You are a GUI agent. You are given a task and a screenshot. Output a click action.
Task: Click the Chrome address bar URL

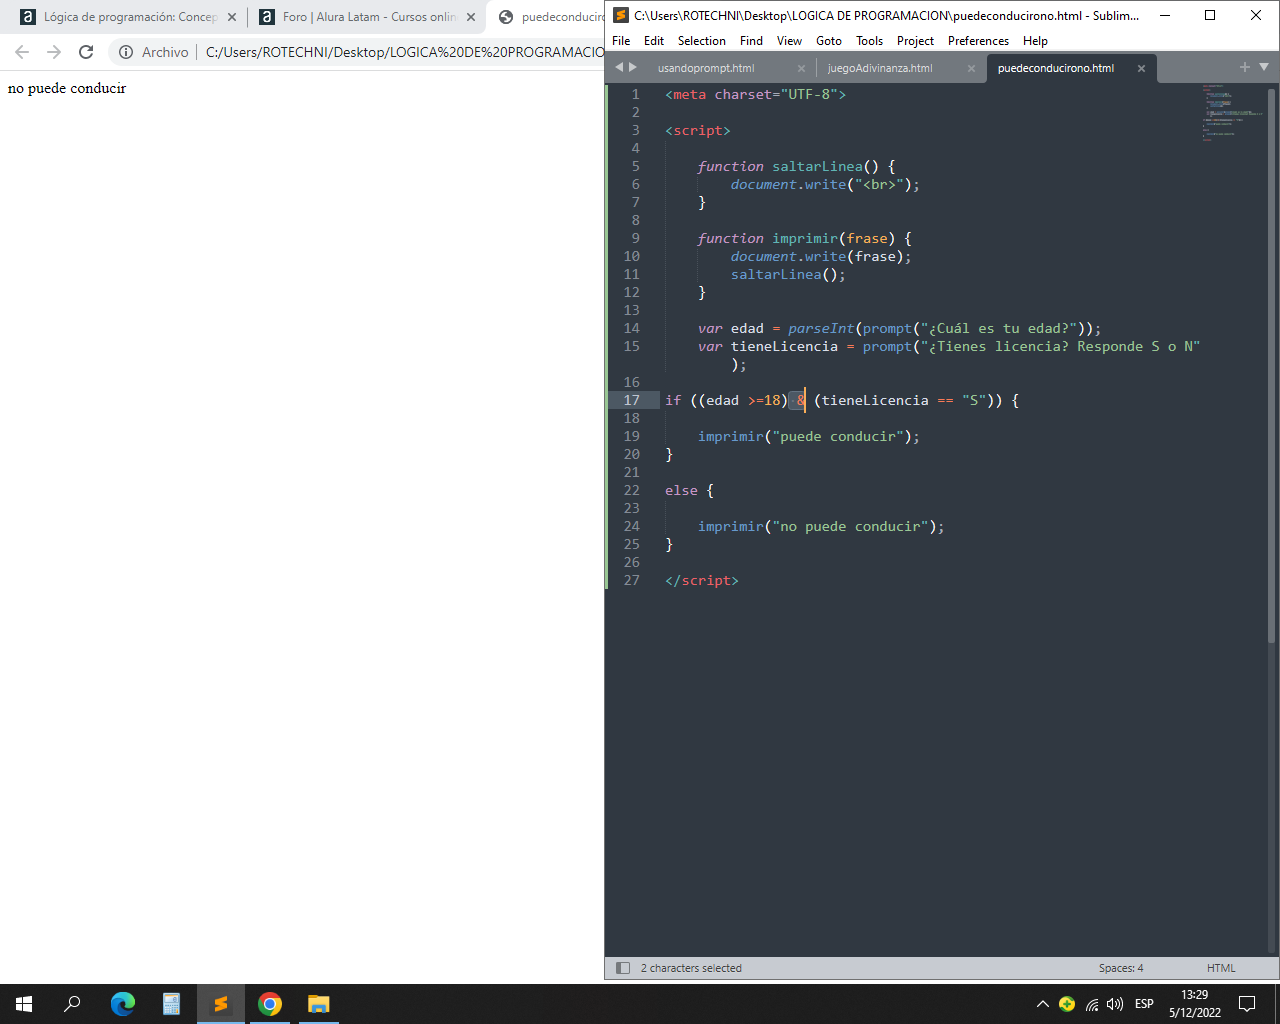click(404, 52)
